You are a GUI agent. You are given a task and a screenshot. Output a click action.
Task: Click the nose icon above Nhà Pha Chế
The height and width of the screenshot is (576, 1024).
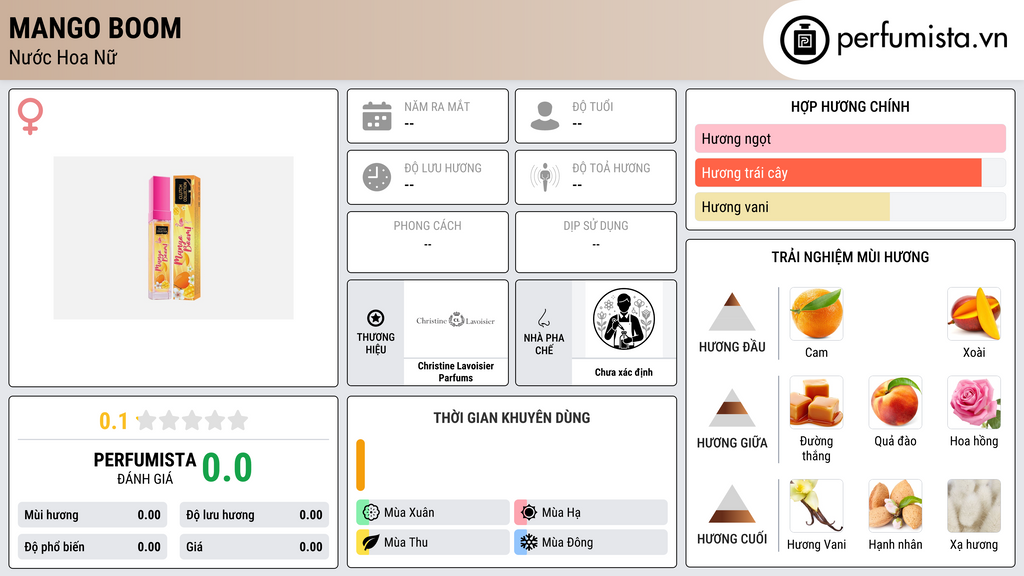(543, 318)
